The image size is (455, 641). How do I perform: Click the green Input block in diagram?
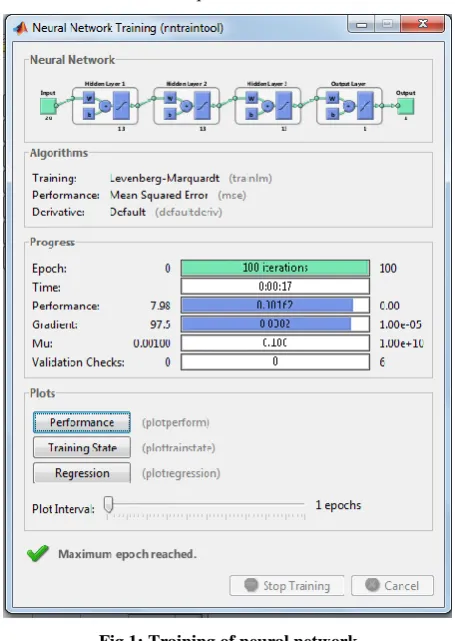[x=48, y=106]
